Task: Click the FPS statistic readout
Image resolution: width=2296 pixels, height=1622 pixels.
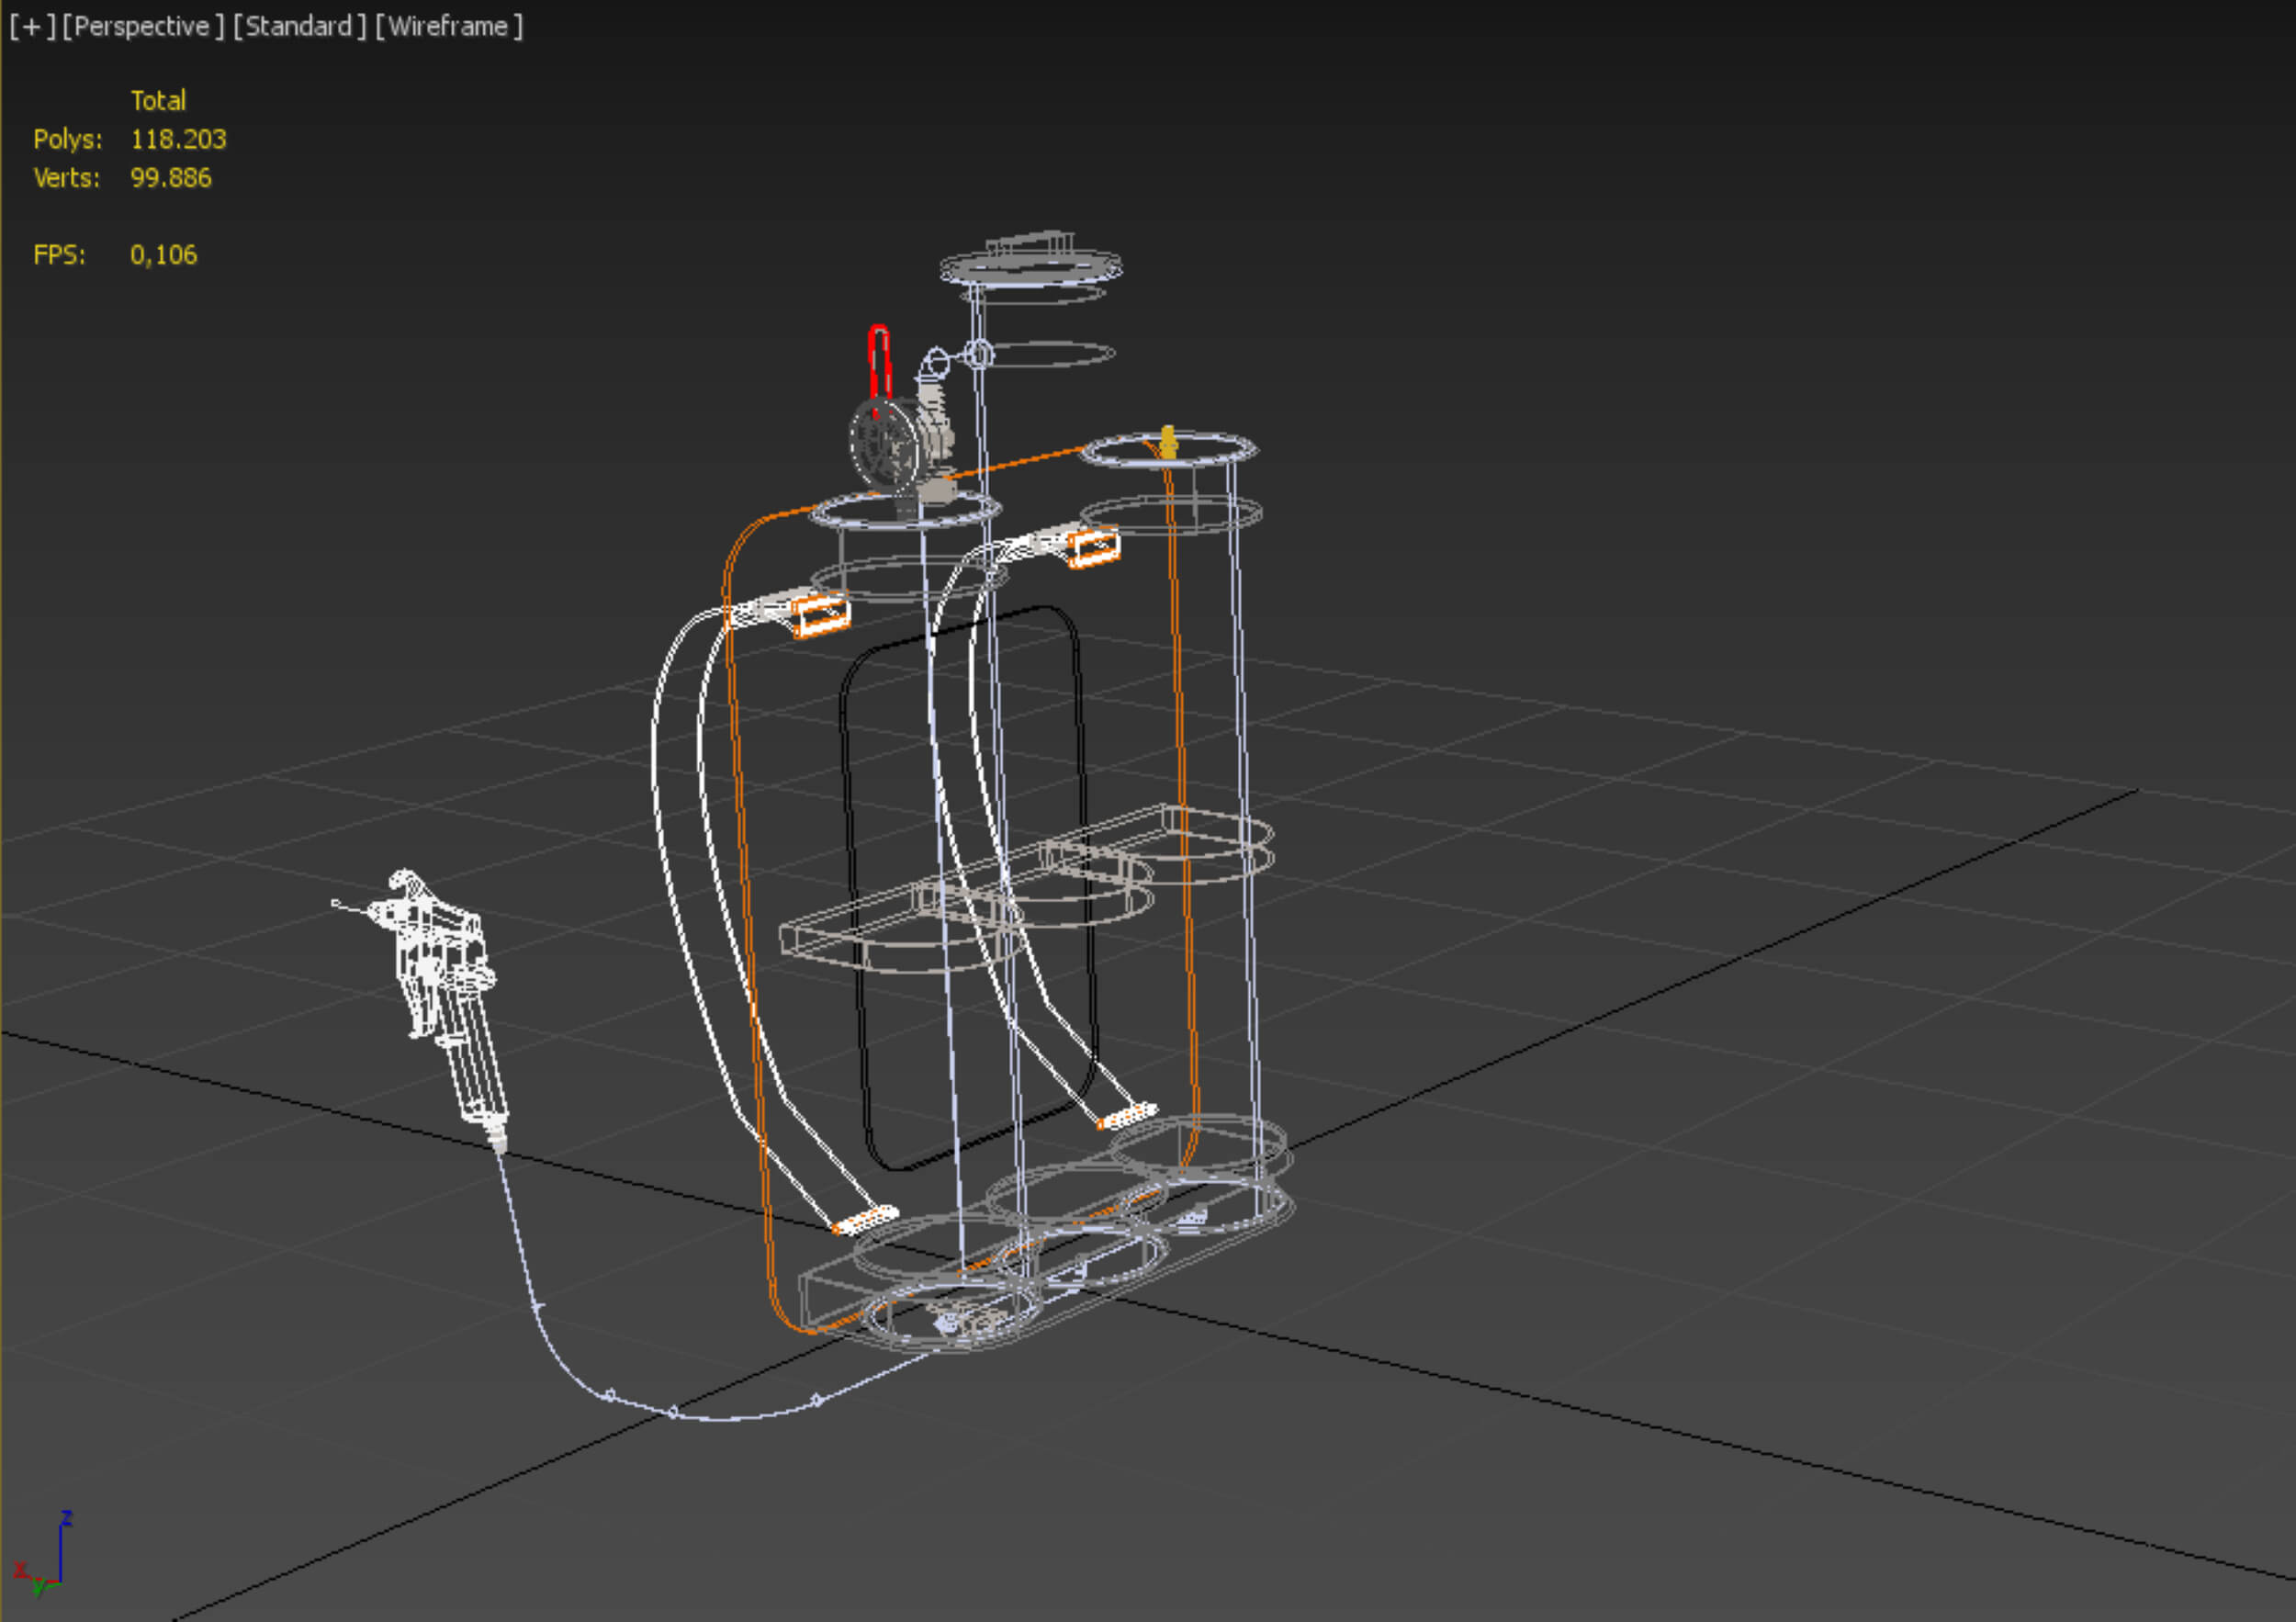Action: tap(162, 255)
